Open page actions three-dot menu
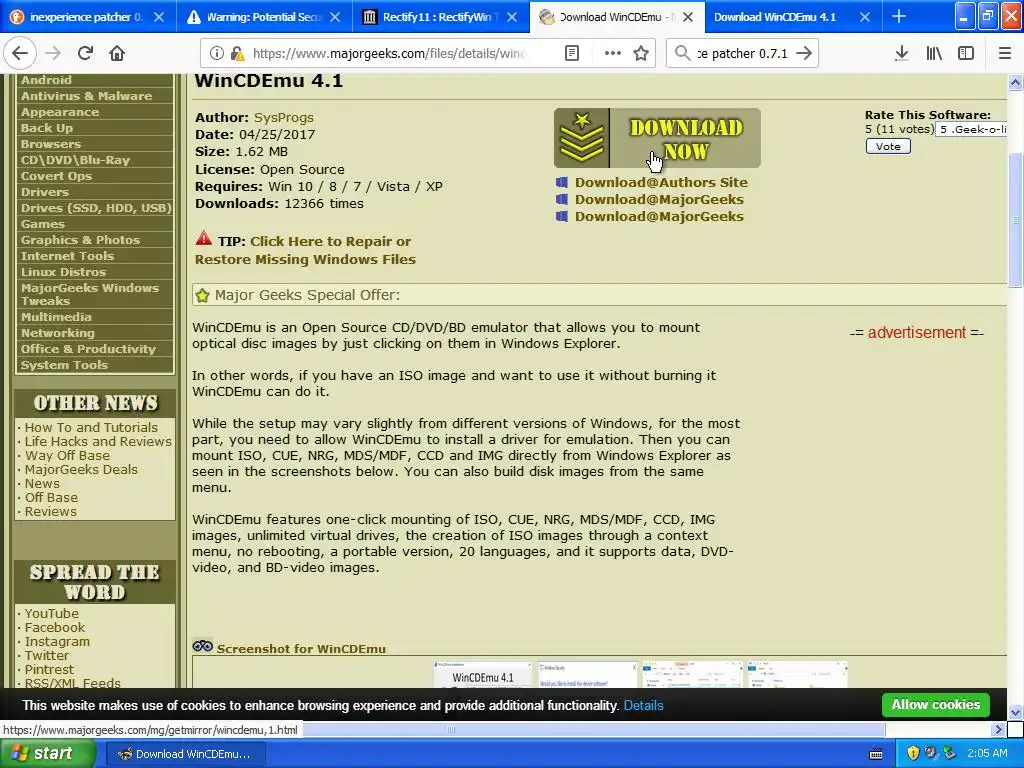 (612, 53)
